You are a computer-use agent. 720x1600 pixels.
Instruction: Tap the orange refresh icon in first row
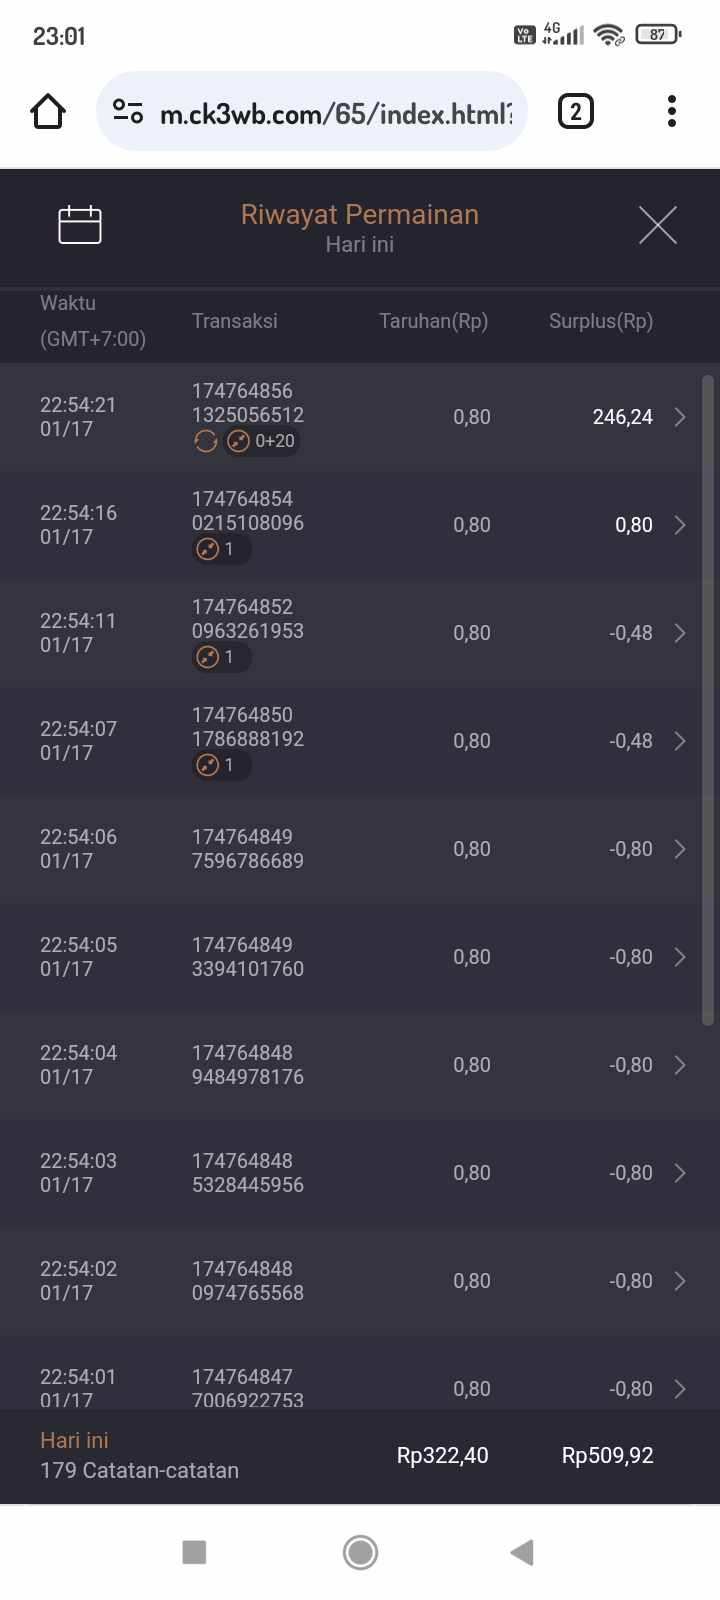coord(206,441)
